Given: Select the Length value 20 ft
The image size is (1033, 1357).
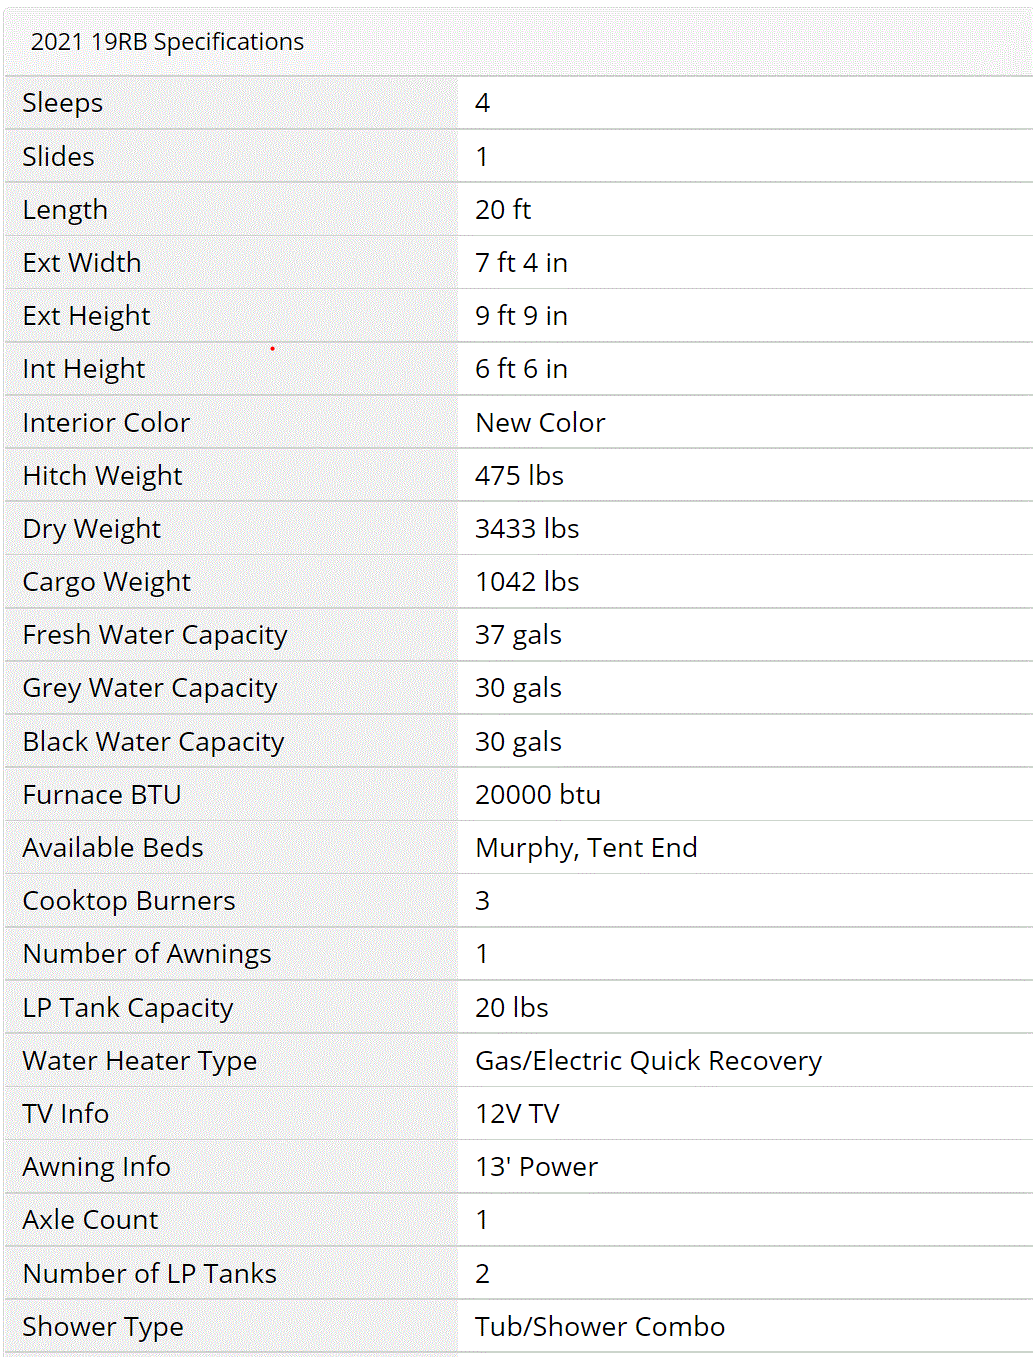Looking at the screenshot, I should click(503, 210).
